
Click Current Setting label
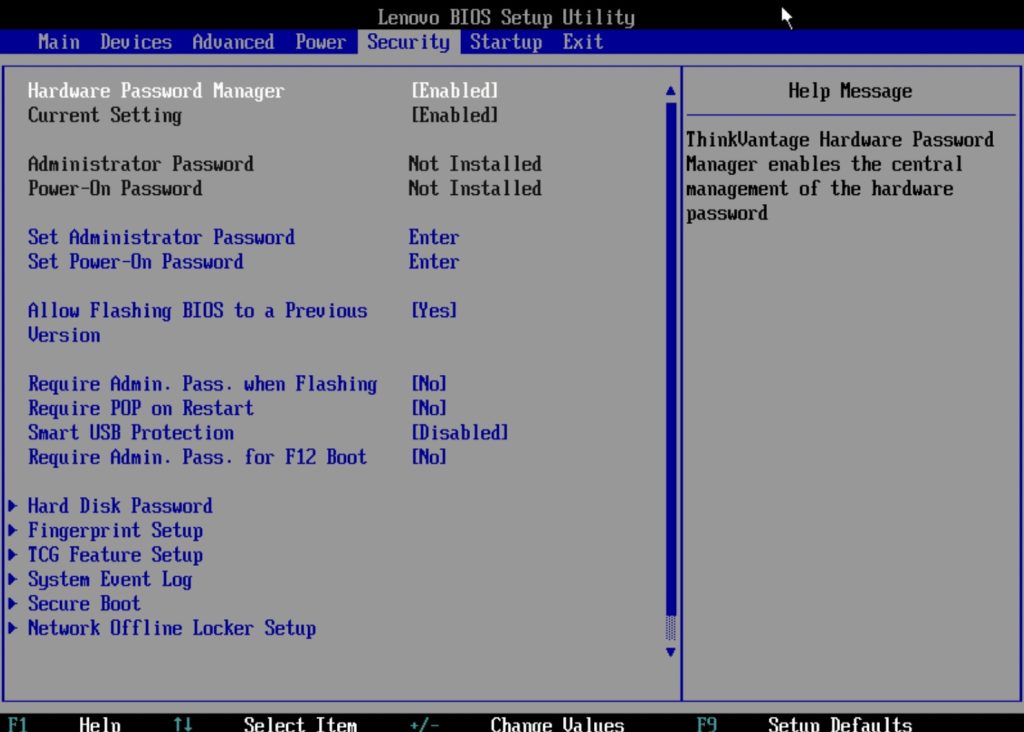(x=105, y=116)
